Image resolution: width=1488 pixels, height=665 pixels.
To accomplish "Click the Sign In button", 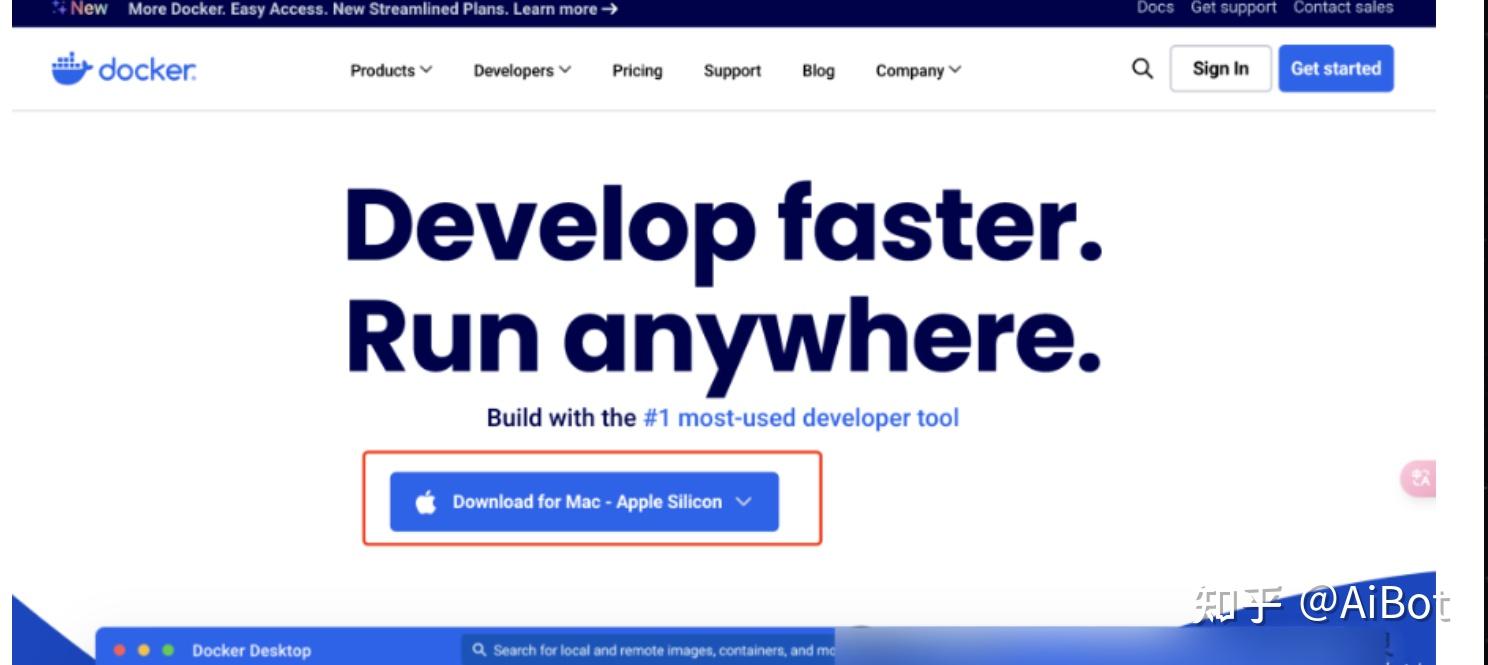I will click(x=1220, y=68).
